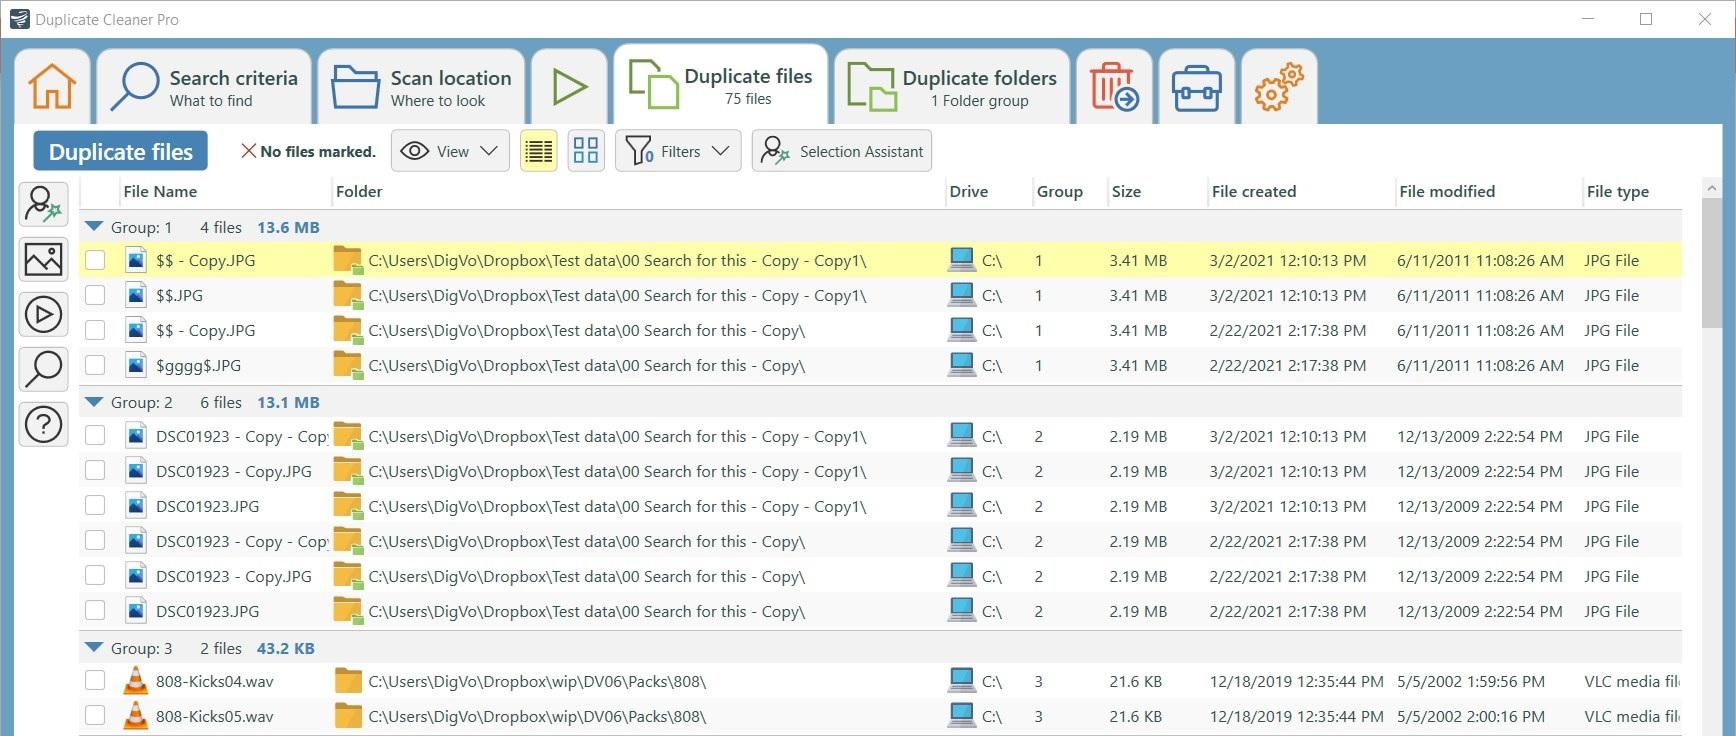
Task: Collapse Group 3 with its triangle
Action: click(x=94, y=648)
